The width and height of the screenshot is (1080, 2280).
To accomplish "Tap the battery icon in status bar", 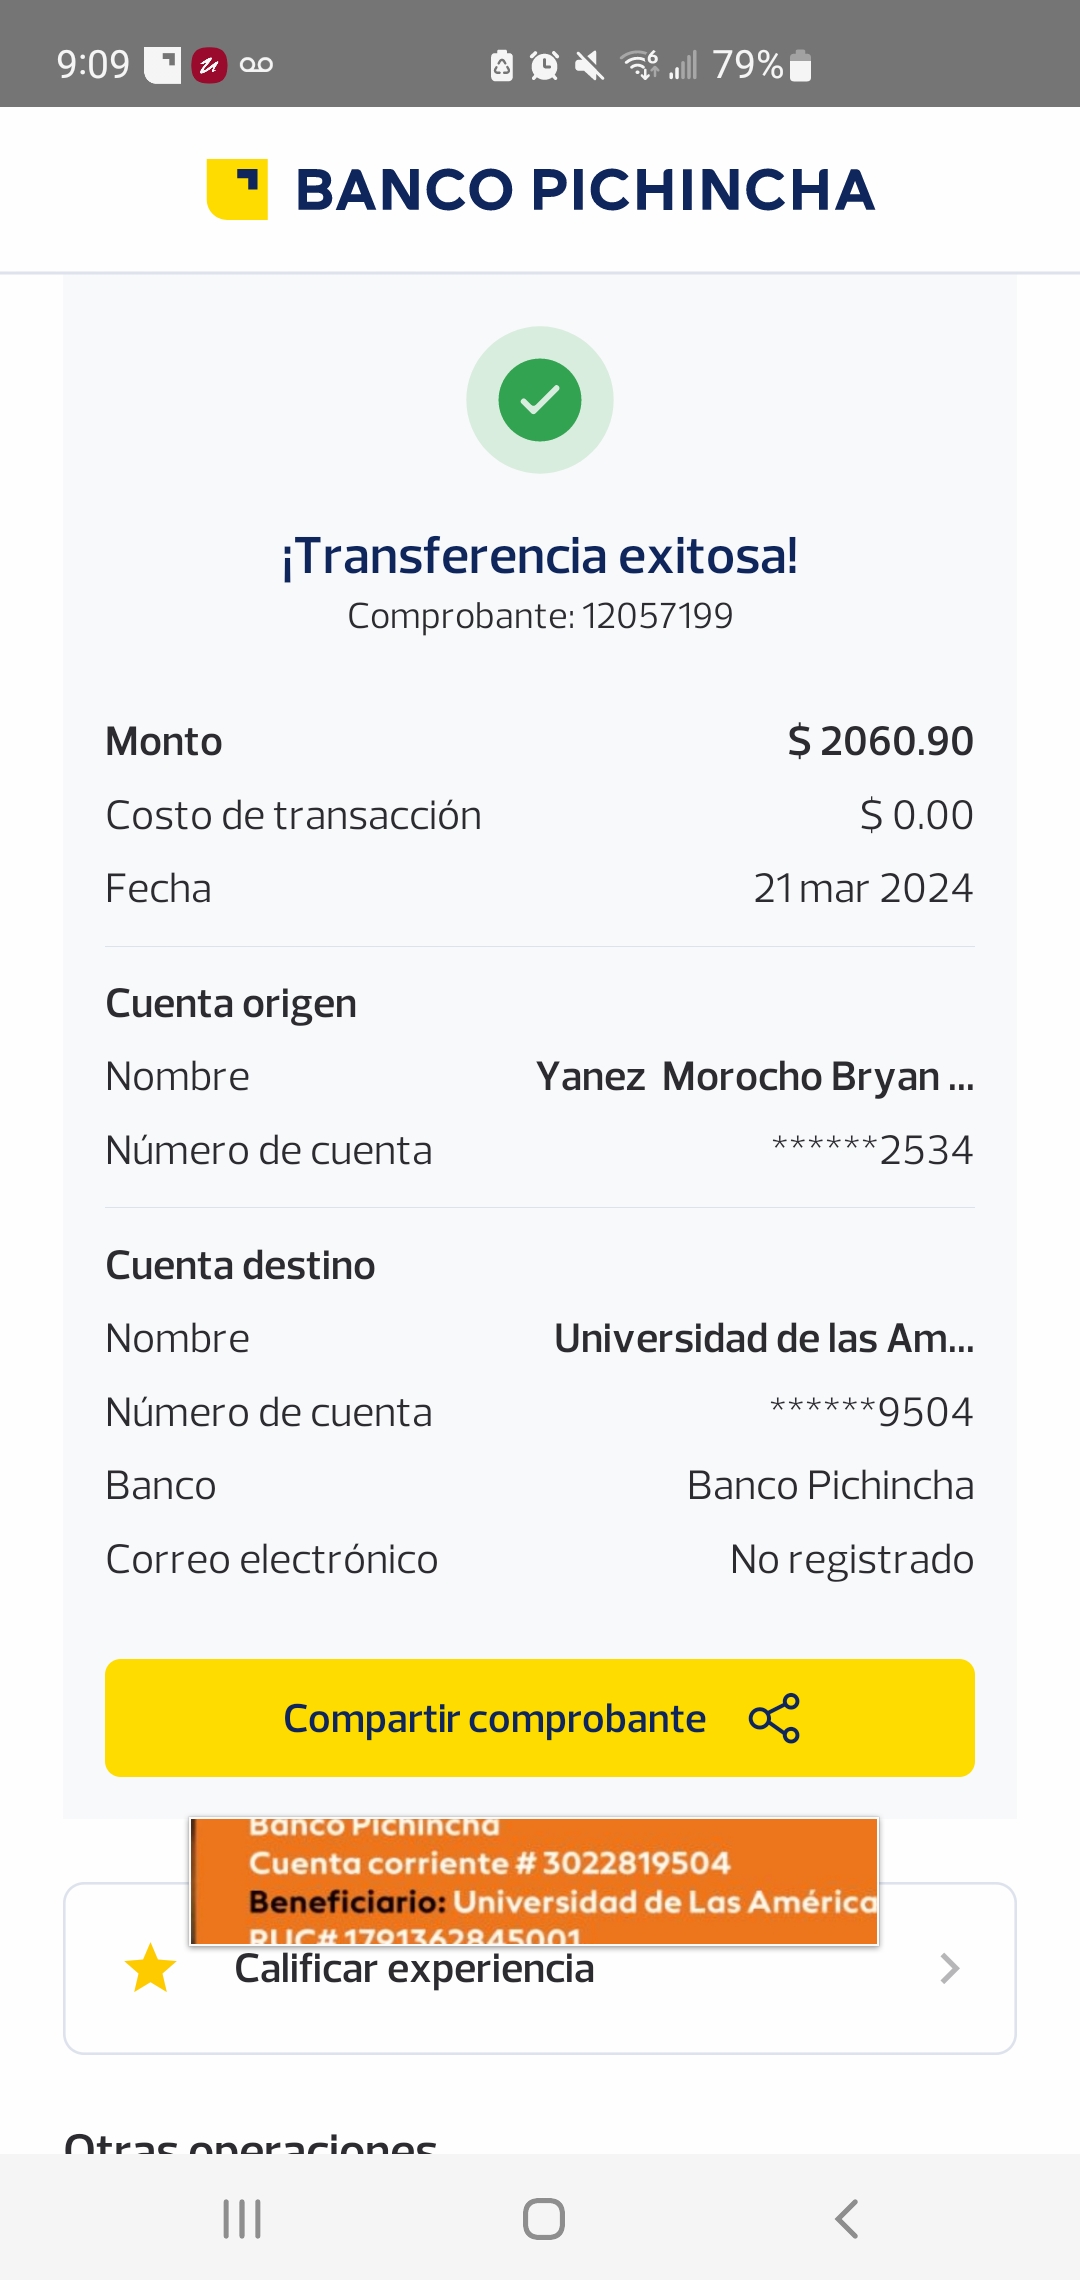I will pos(800,66).
